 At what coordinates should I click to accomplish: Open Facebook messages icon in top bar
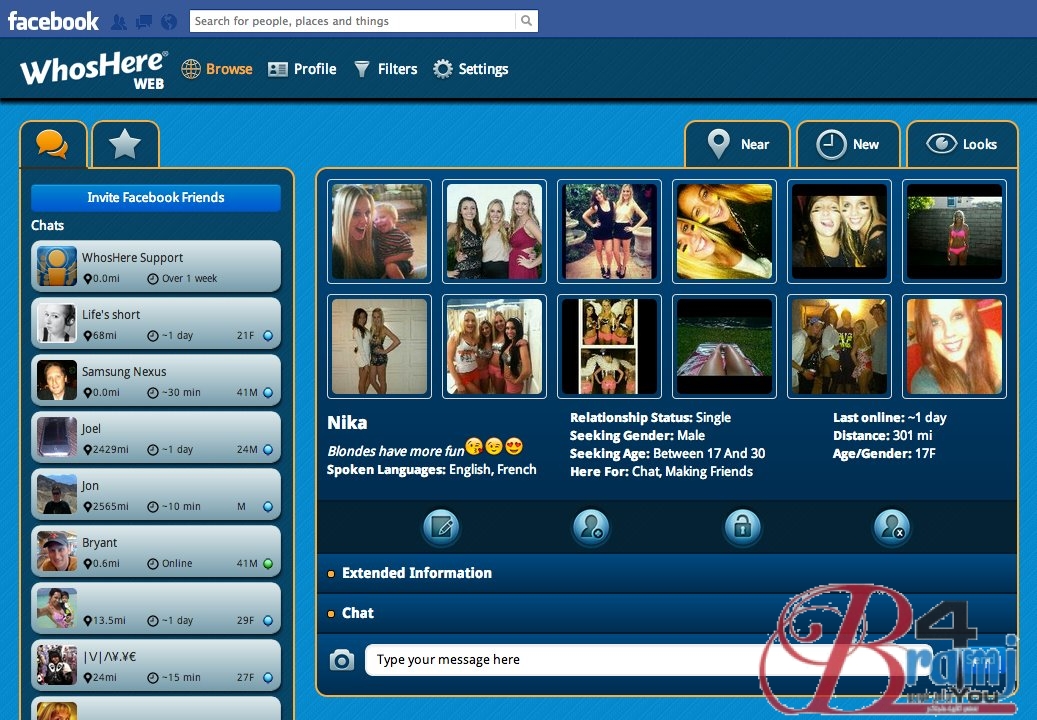tap(144, 21)
